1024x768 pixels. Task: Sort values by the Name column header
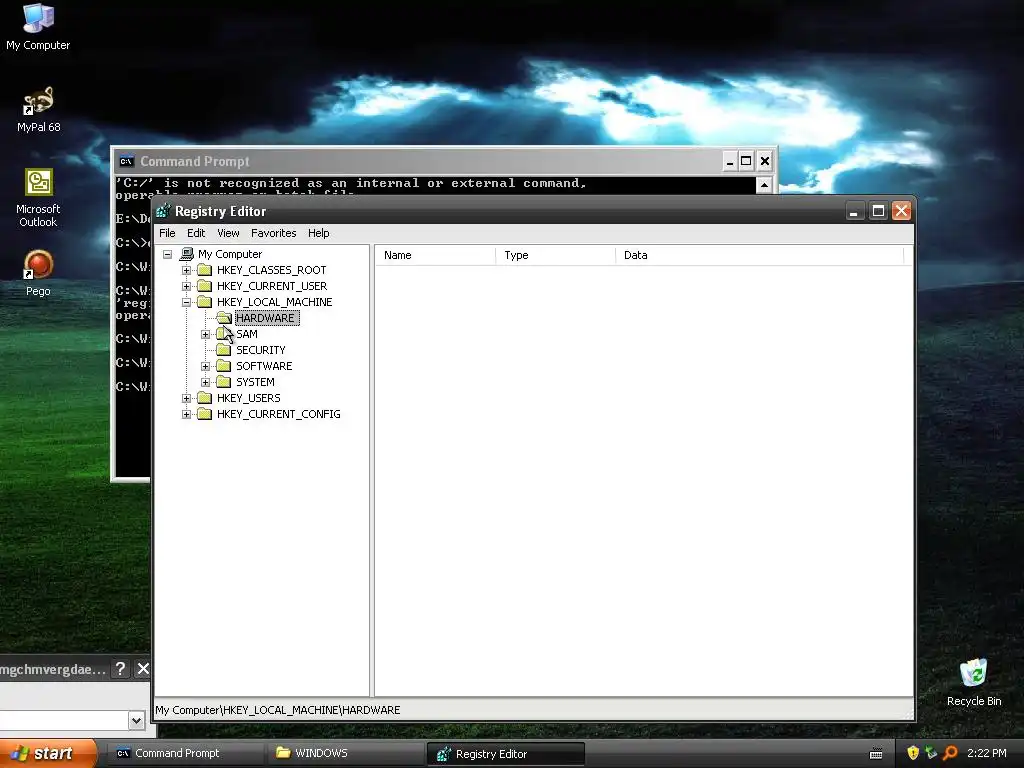(x=435, y=255)
